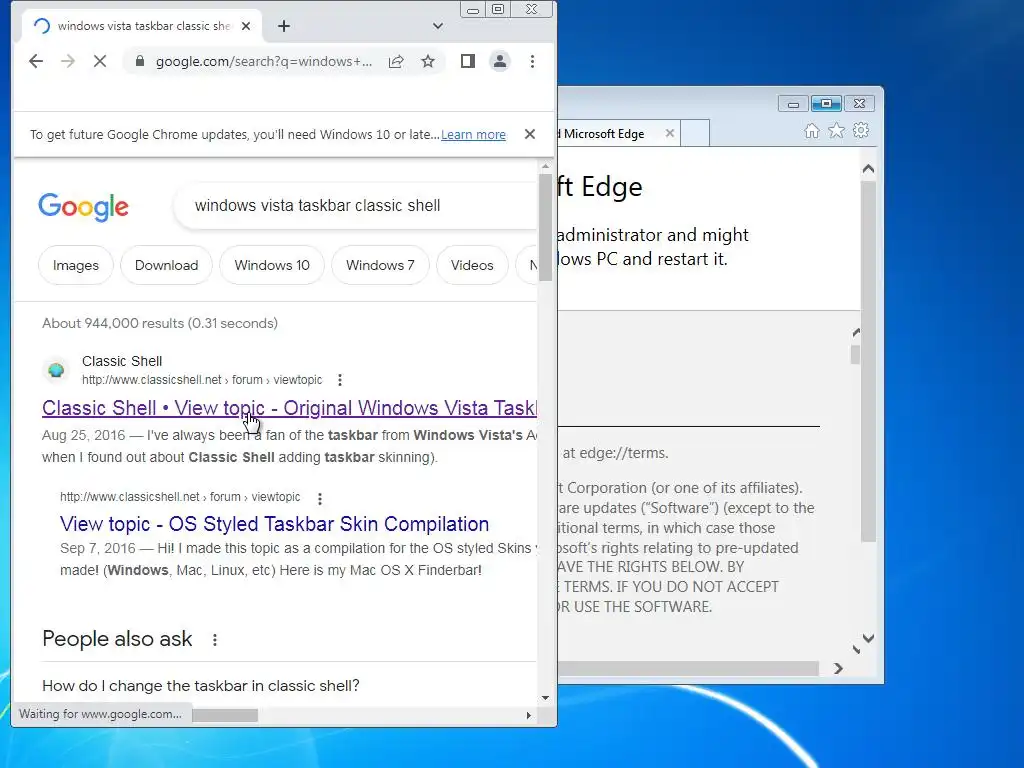Dismiss the Chrome update notification bar
The height and width of the screenshot is (768, 1024).
(530, 134)
